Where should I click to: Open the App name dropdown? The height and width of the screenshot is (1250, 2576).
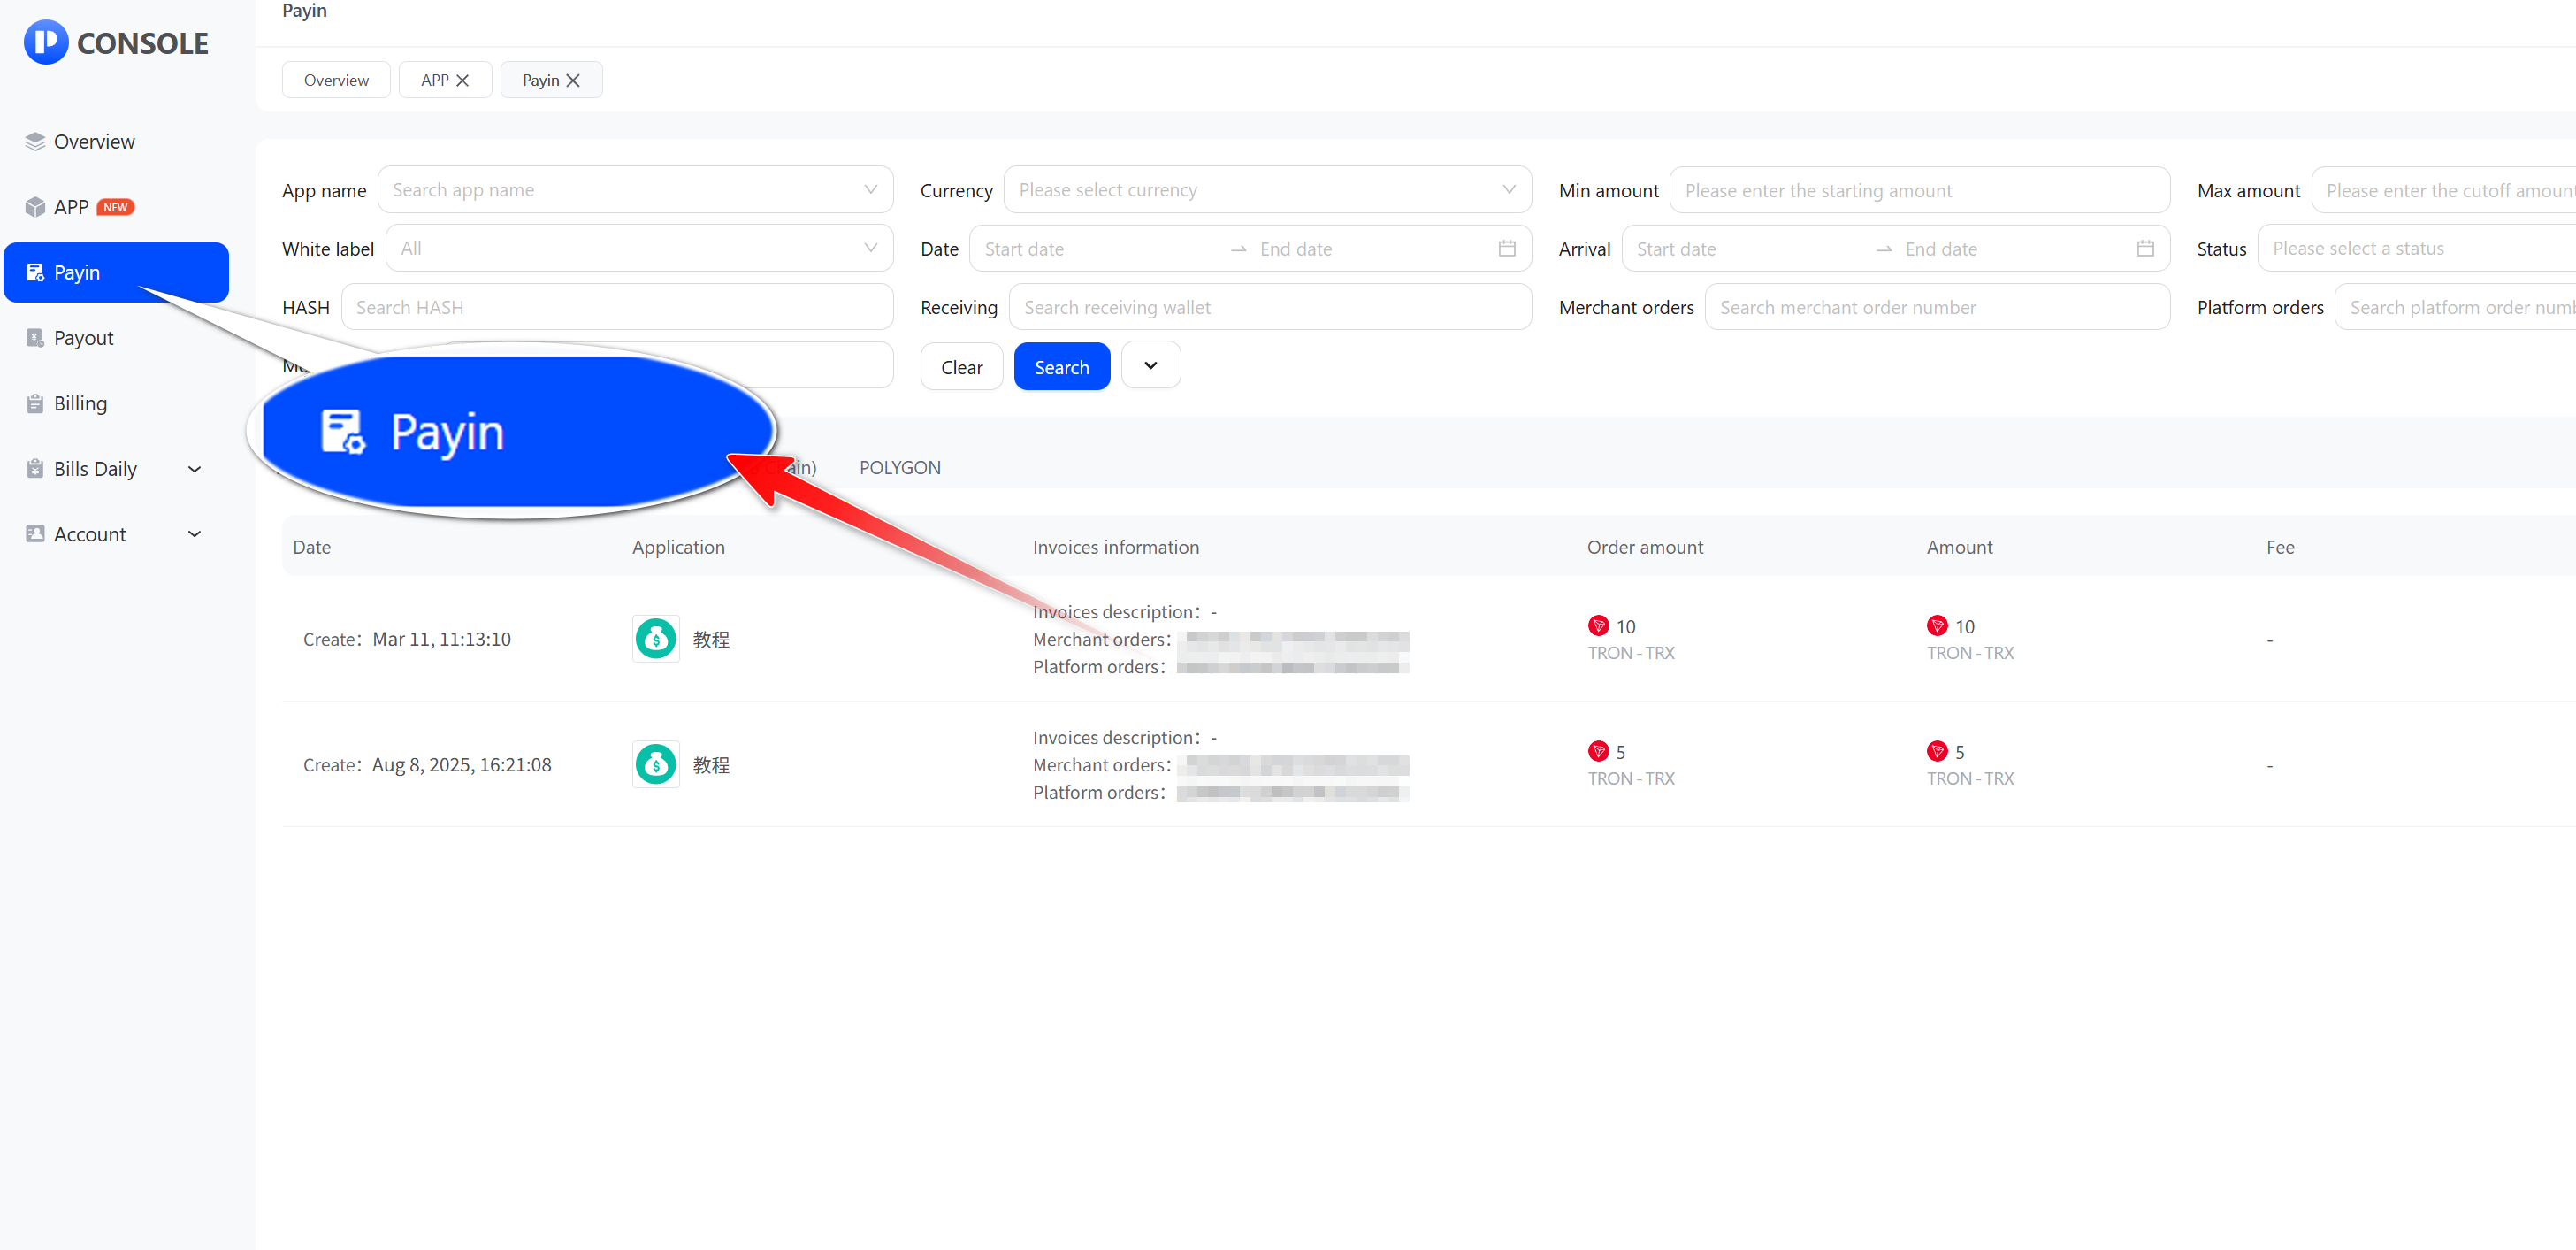click(634, 190)
